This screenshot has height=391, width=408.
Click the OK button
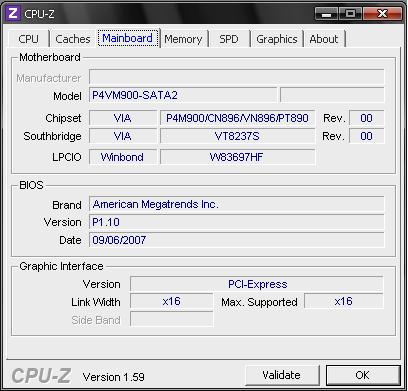[363, 375]
